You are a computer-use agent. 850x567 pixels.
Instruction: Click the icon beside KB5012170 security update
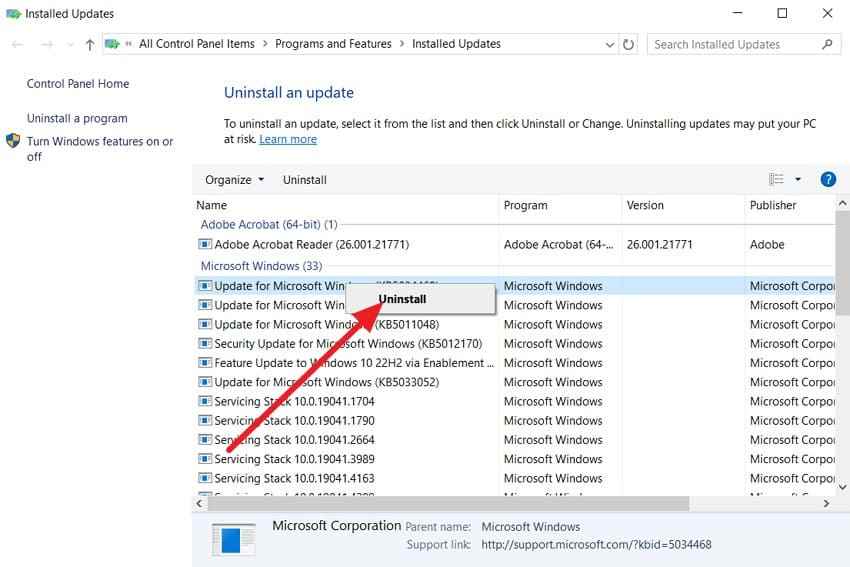pyautogui.click(x=205, y=344)
